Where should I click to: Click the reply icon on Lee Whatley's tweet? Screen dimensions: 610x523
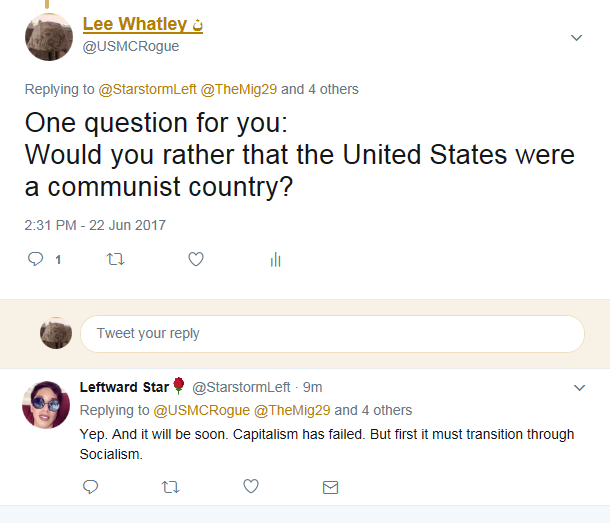pos(35,259)
